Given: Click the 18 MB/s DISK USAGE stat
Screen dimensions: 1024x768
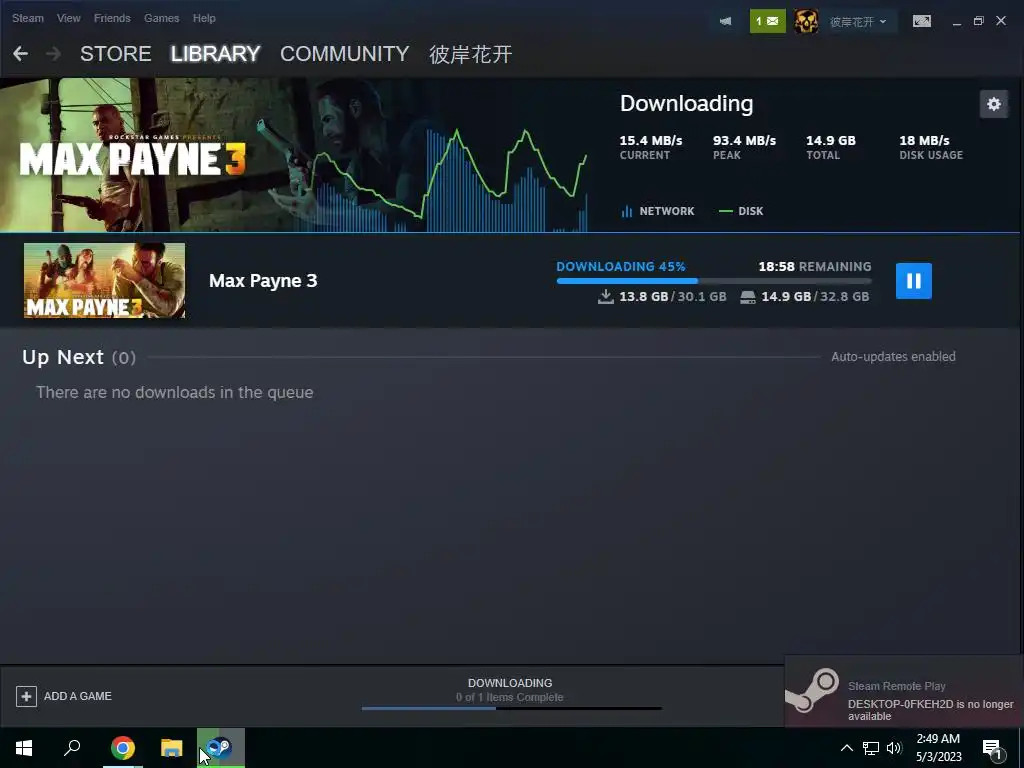Looking at the screenshot, I should (931, 147).
